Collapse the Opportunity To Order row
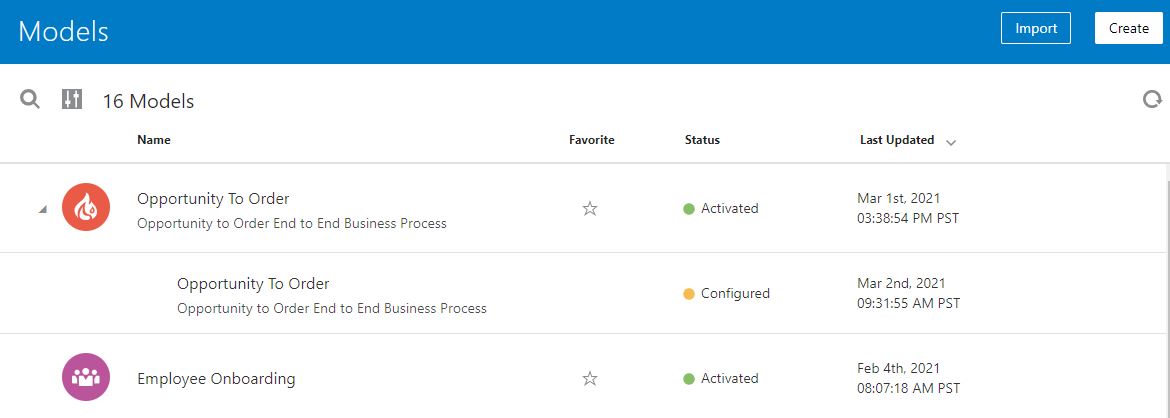 point(42,209)
